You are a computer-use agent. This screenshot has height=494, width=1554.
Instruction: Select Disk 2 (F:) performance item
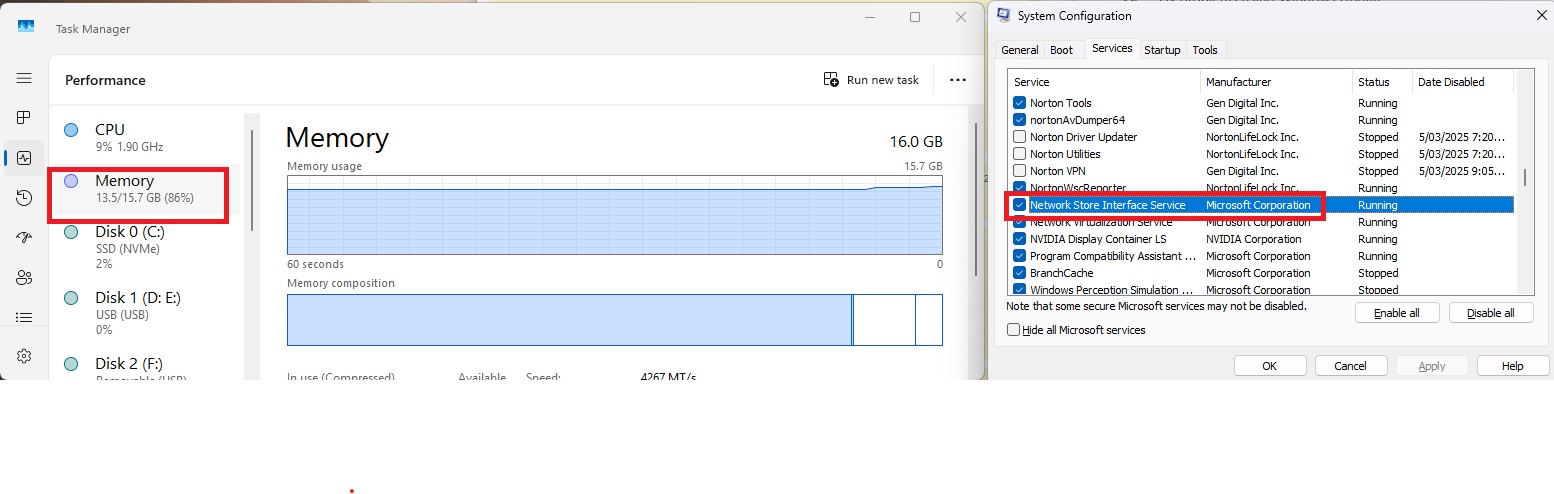click(148, 367)
